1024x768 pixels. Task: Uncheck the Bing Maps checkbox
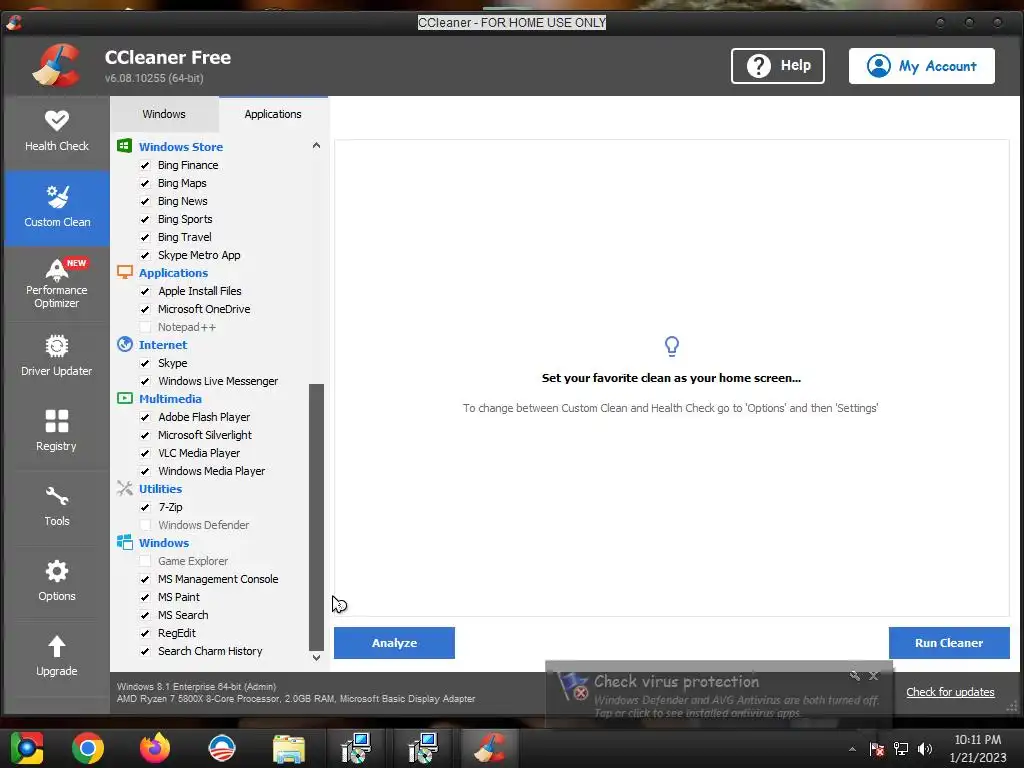pos(145,184)
